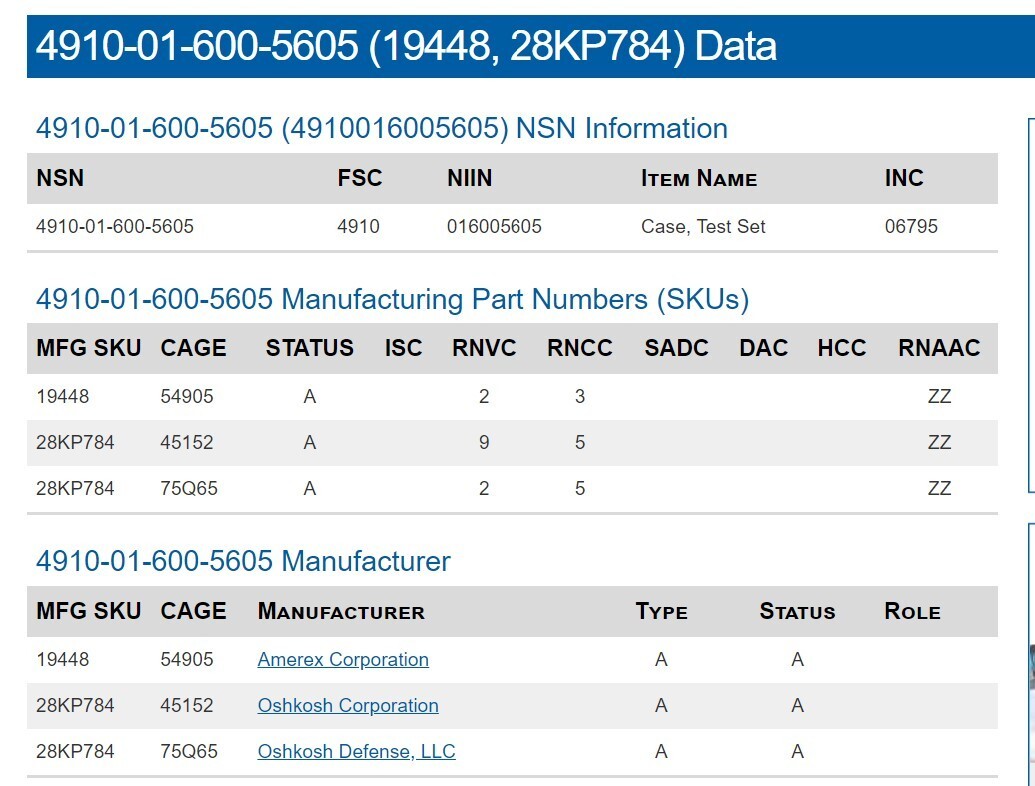Click the RNVC column header
Viewport: 1035px width, 786px height.
484,348
